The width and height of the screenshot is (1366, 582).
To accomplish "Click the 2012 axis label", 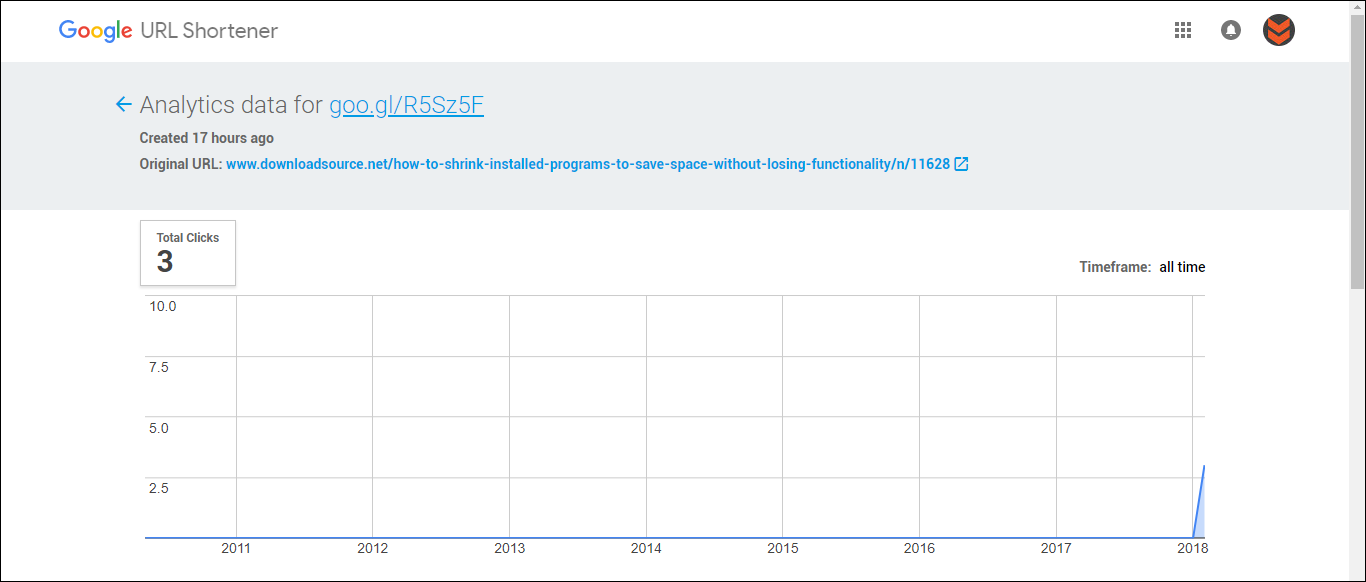I will 372,548.
